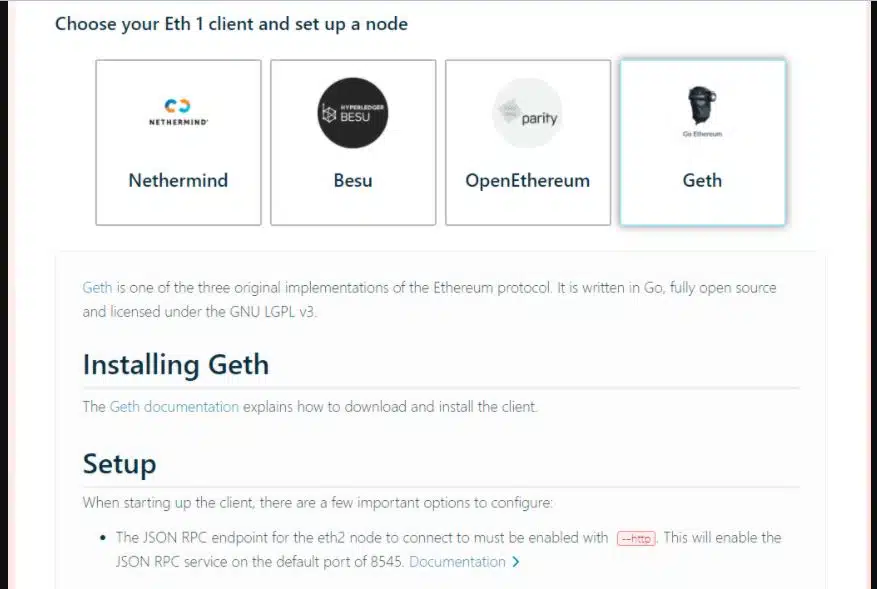Click the Go Ethereum gopher mascot icon
The width and height of the screenshot is (877, 589).
point(701,105)
